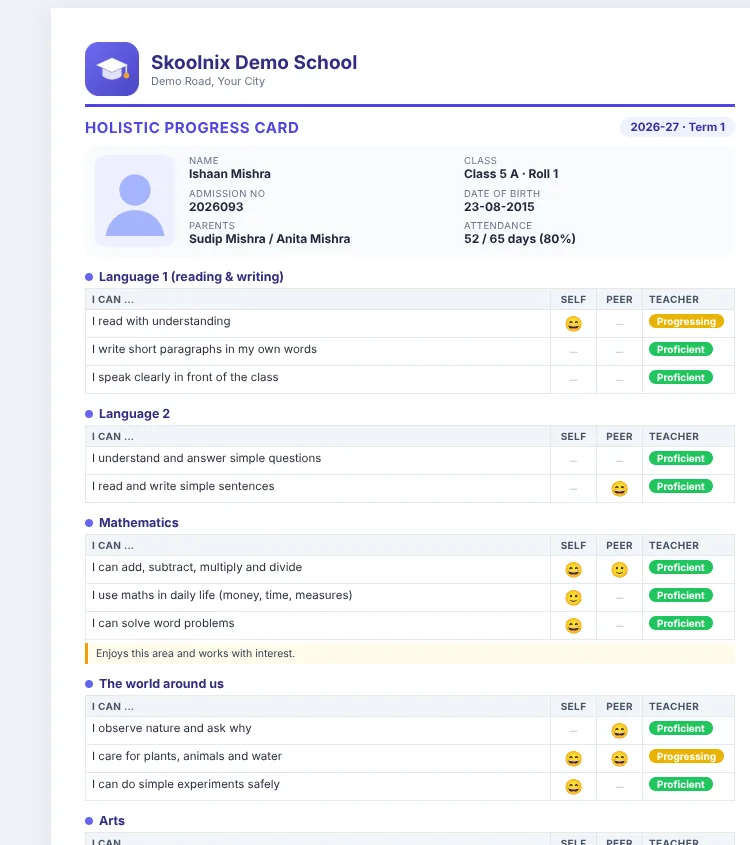Viewport: 750px width, 845px height.
Task: Click the Proficient badge for 'I write short paragraphs in my own words'
Action: point(680,349)
